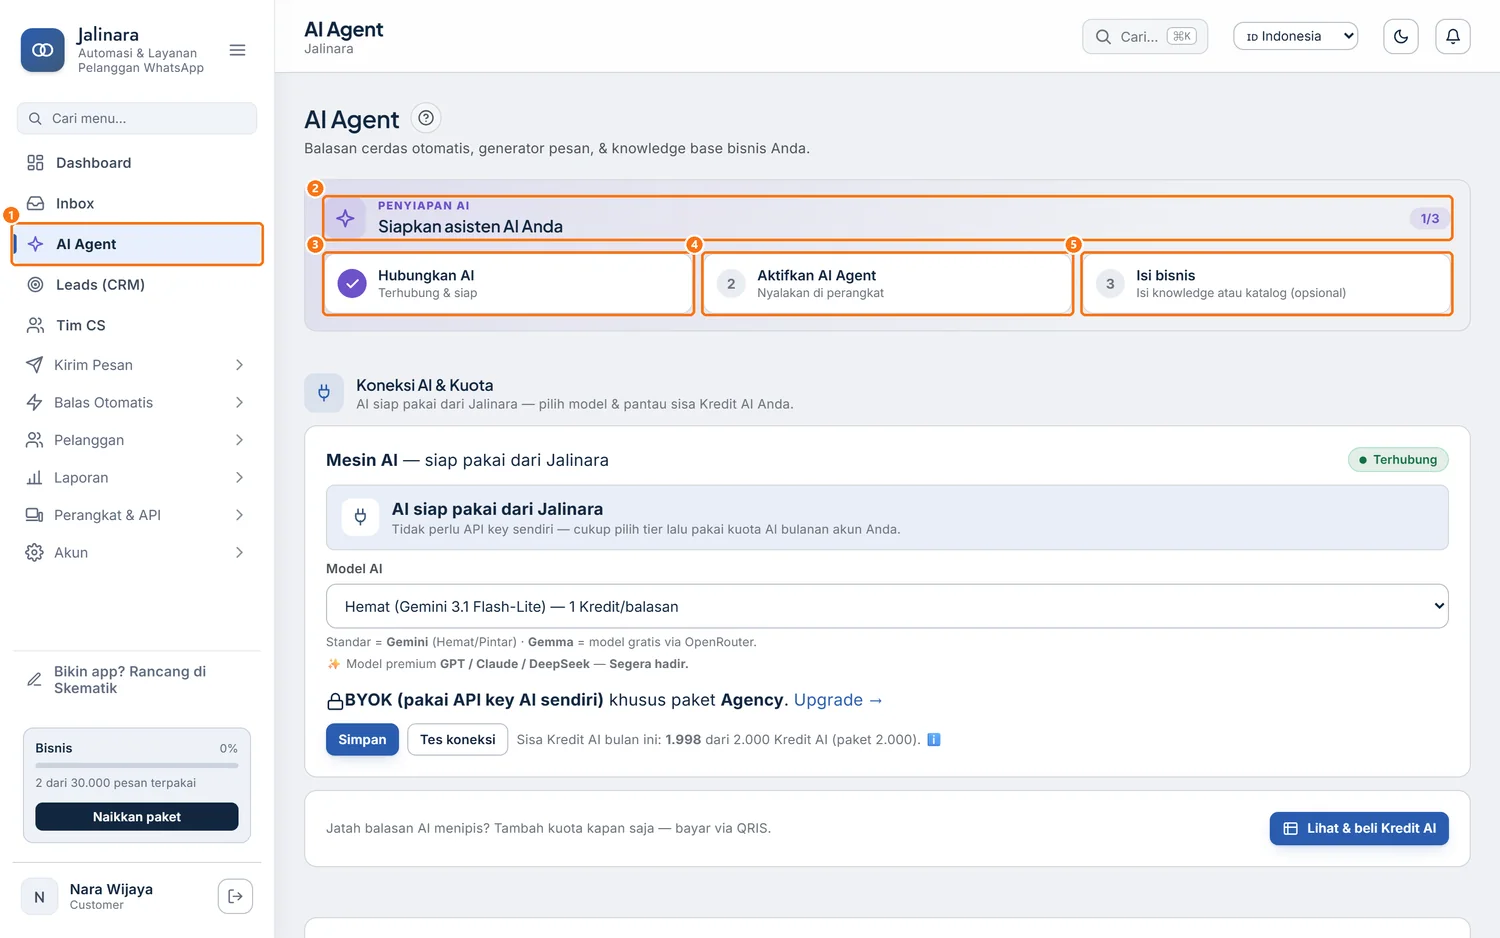
Task: Click the plug icon in AI siap pakai card
Action: [x=361, y=517]
